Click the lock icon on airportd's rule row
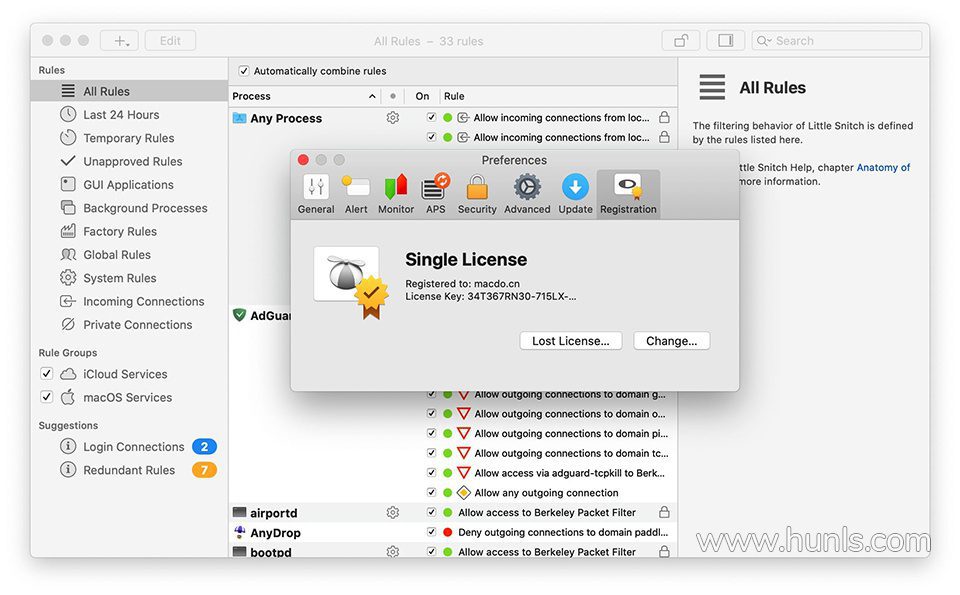Screen dimensions: 960x595 click(664, 512)
